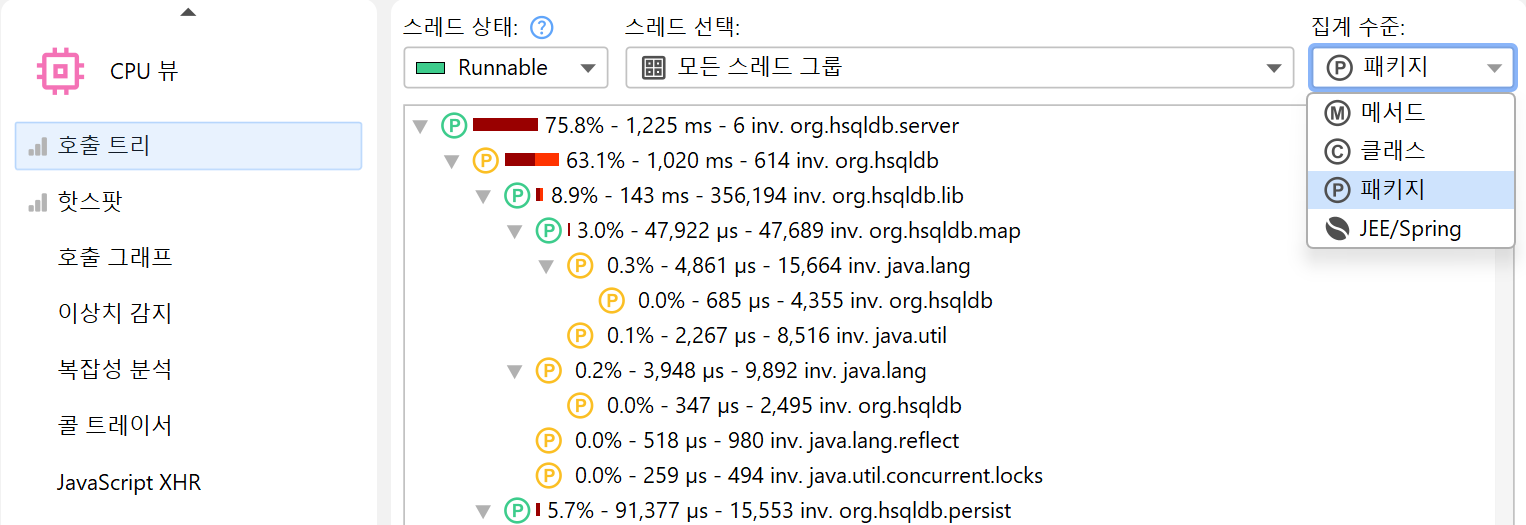The height and width of the screenshot is (525, 1526).
Task: Collapse the org.hsqldb.persist node
Action: (484, 511)
